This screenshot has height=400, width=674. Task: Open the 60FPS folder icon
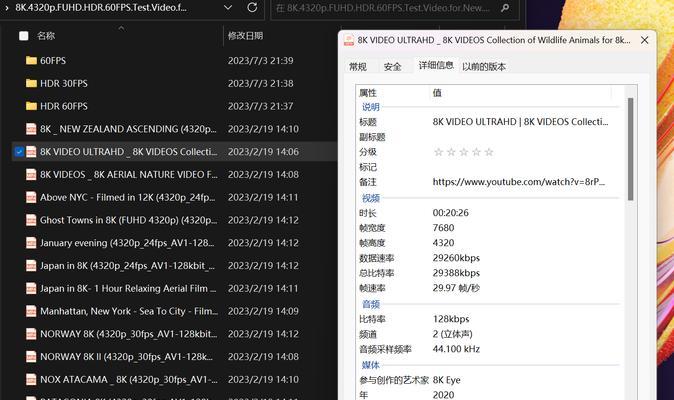[x=31, y=61]
